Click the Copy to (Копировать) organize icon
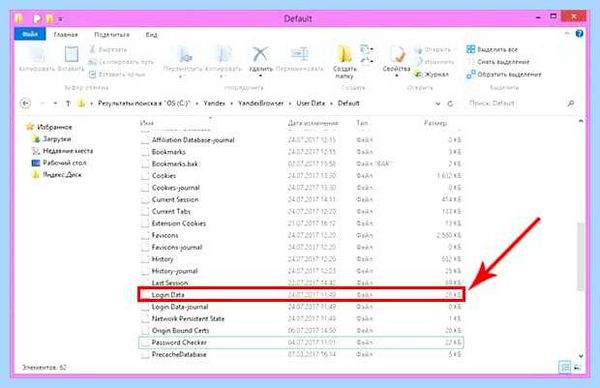Viewport: 600px width, 388px height. pyautogui.click(x=224, y=54)
